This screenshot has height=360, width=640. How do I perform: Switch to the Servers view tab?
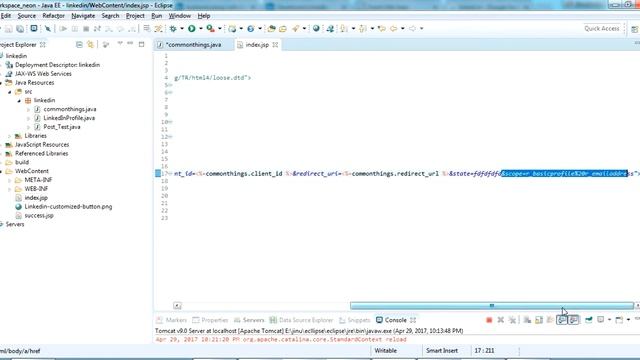[249, 320]
